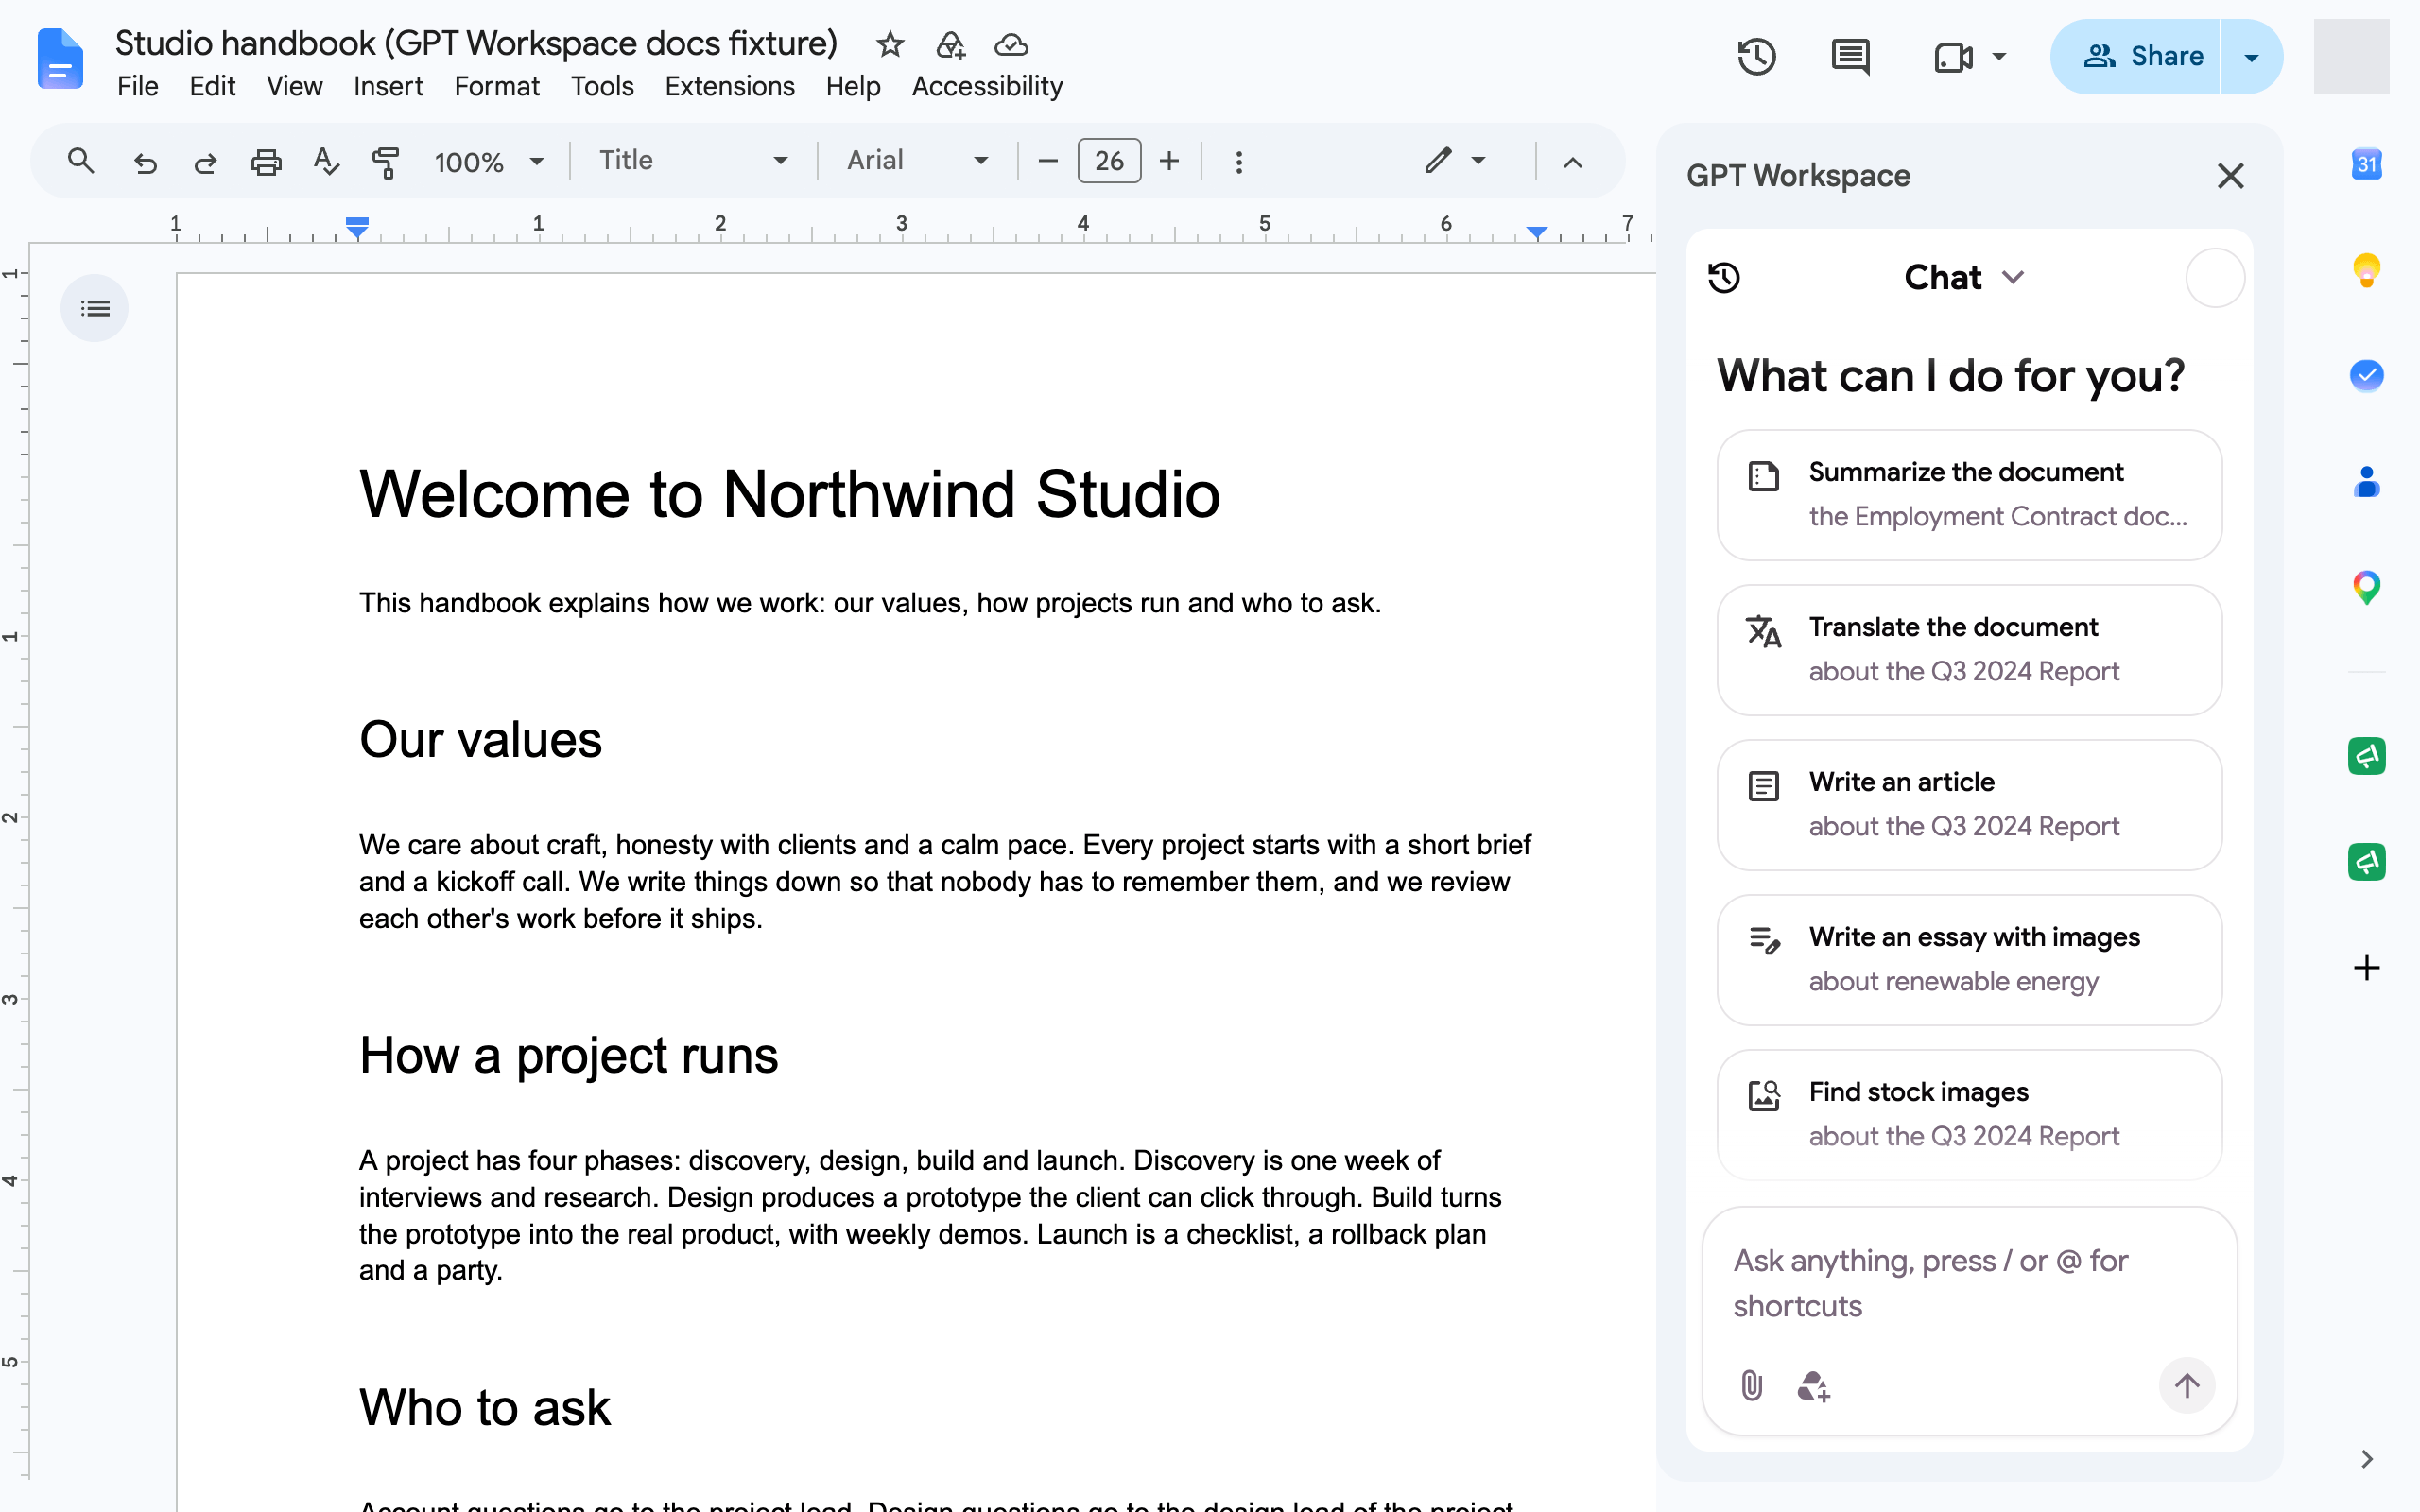Choose Summarize the document suggestion

click(1969, 495)
